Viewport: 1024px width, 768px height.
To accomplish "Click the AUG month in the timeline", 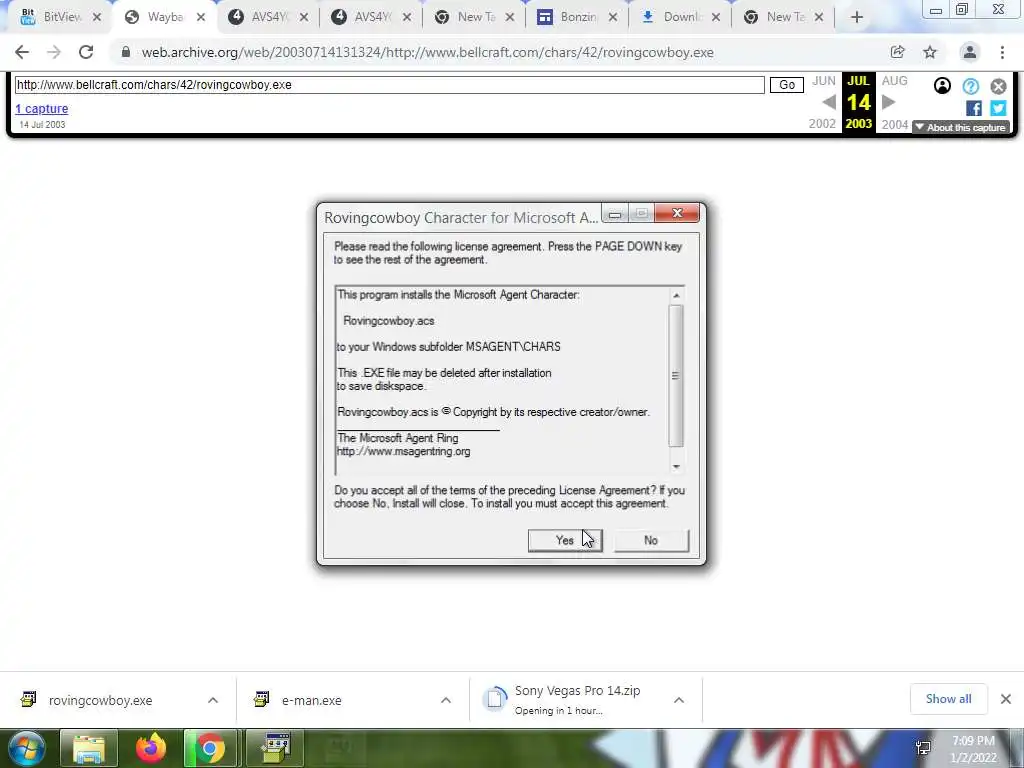I will point(894,81).
